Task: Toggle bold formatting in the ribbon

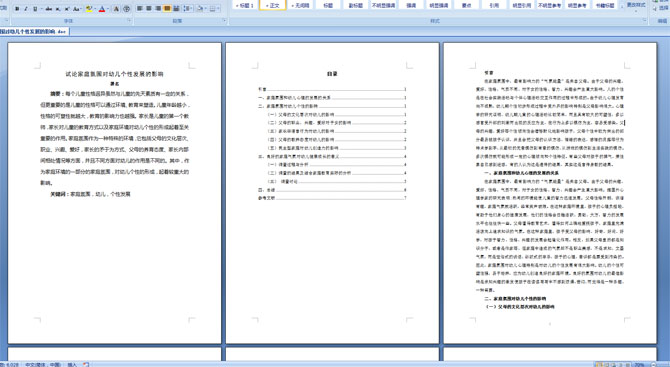Action: (x=17, y=9)
